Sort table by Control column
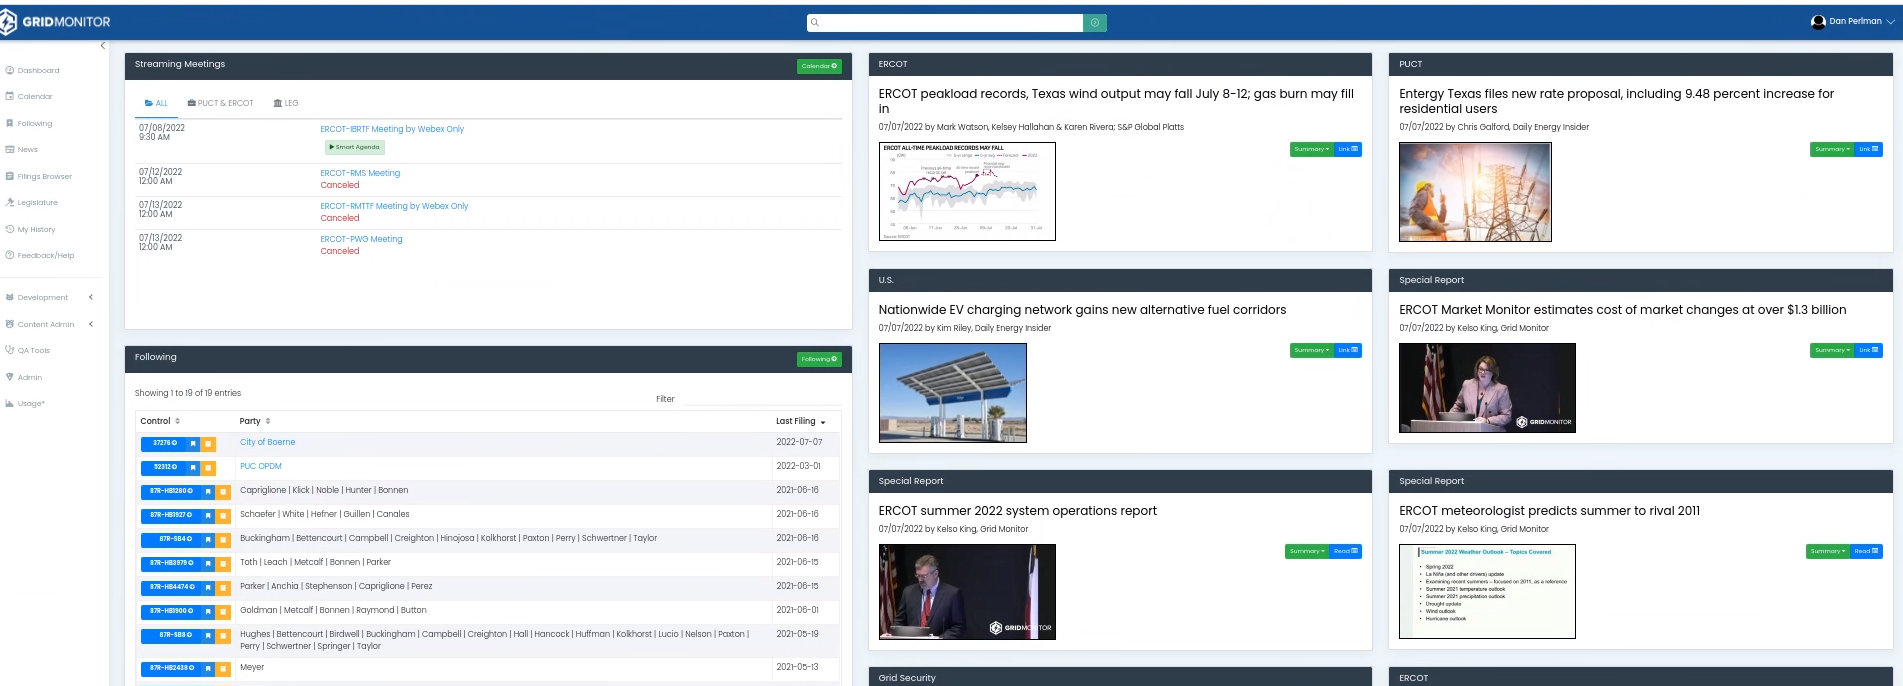 pyautogui.click(x=160, y=421)
